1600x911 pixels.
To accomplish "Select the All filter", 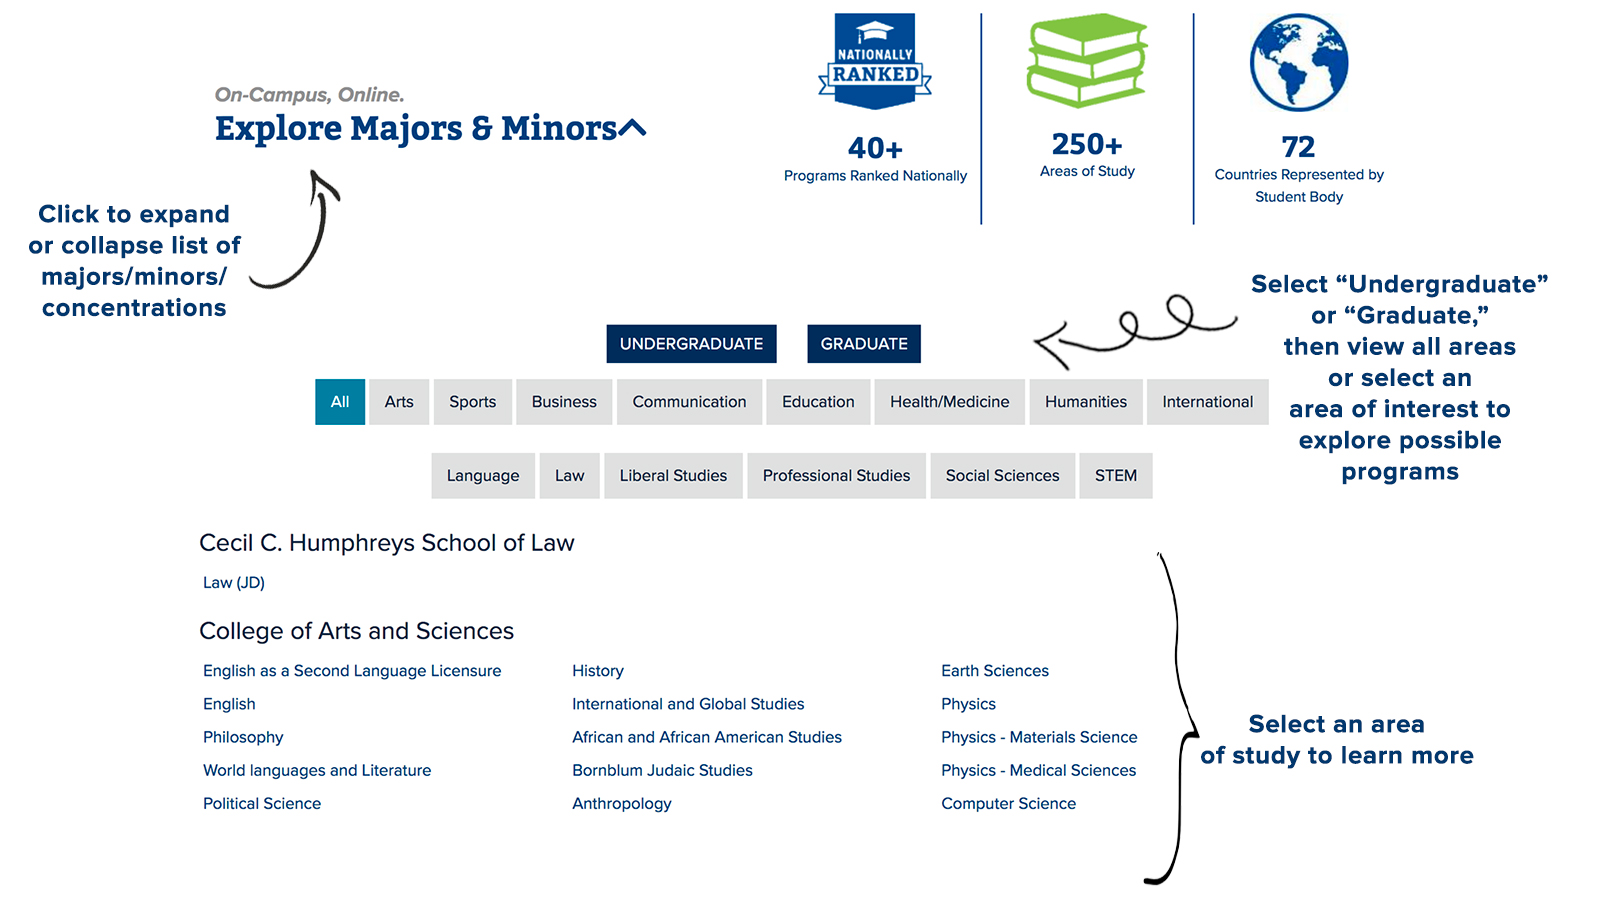I will pyautogui.click(x=339, y=401).
